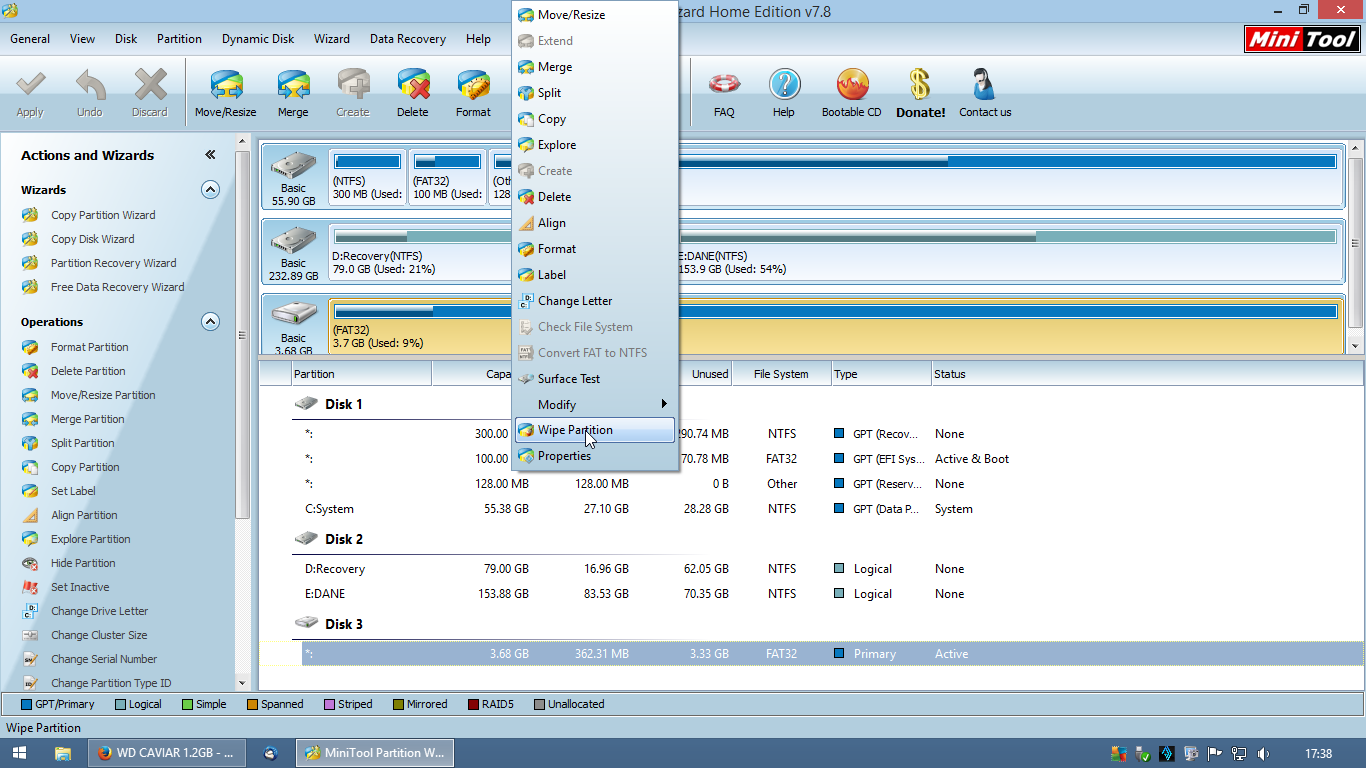The image size is (1366, 768).
Task: Select Merge Partition in the Operations list
Action: (87, 419)
